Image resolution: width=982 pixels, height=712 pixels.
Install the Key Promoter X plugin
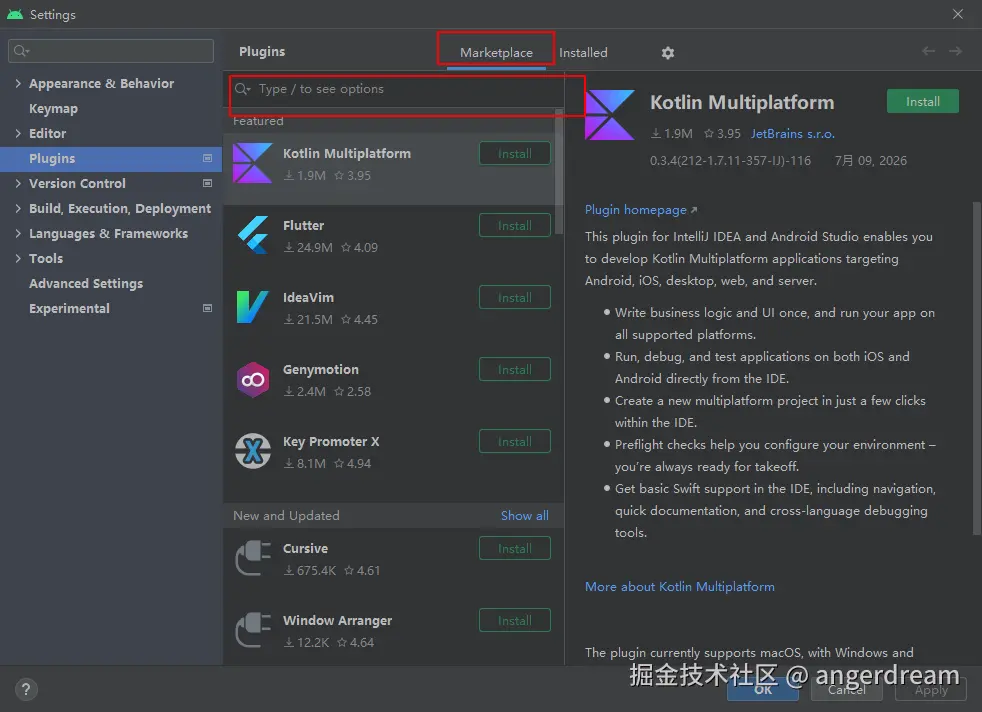click(x=515, y=441)
